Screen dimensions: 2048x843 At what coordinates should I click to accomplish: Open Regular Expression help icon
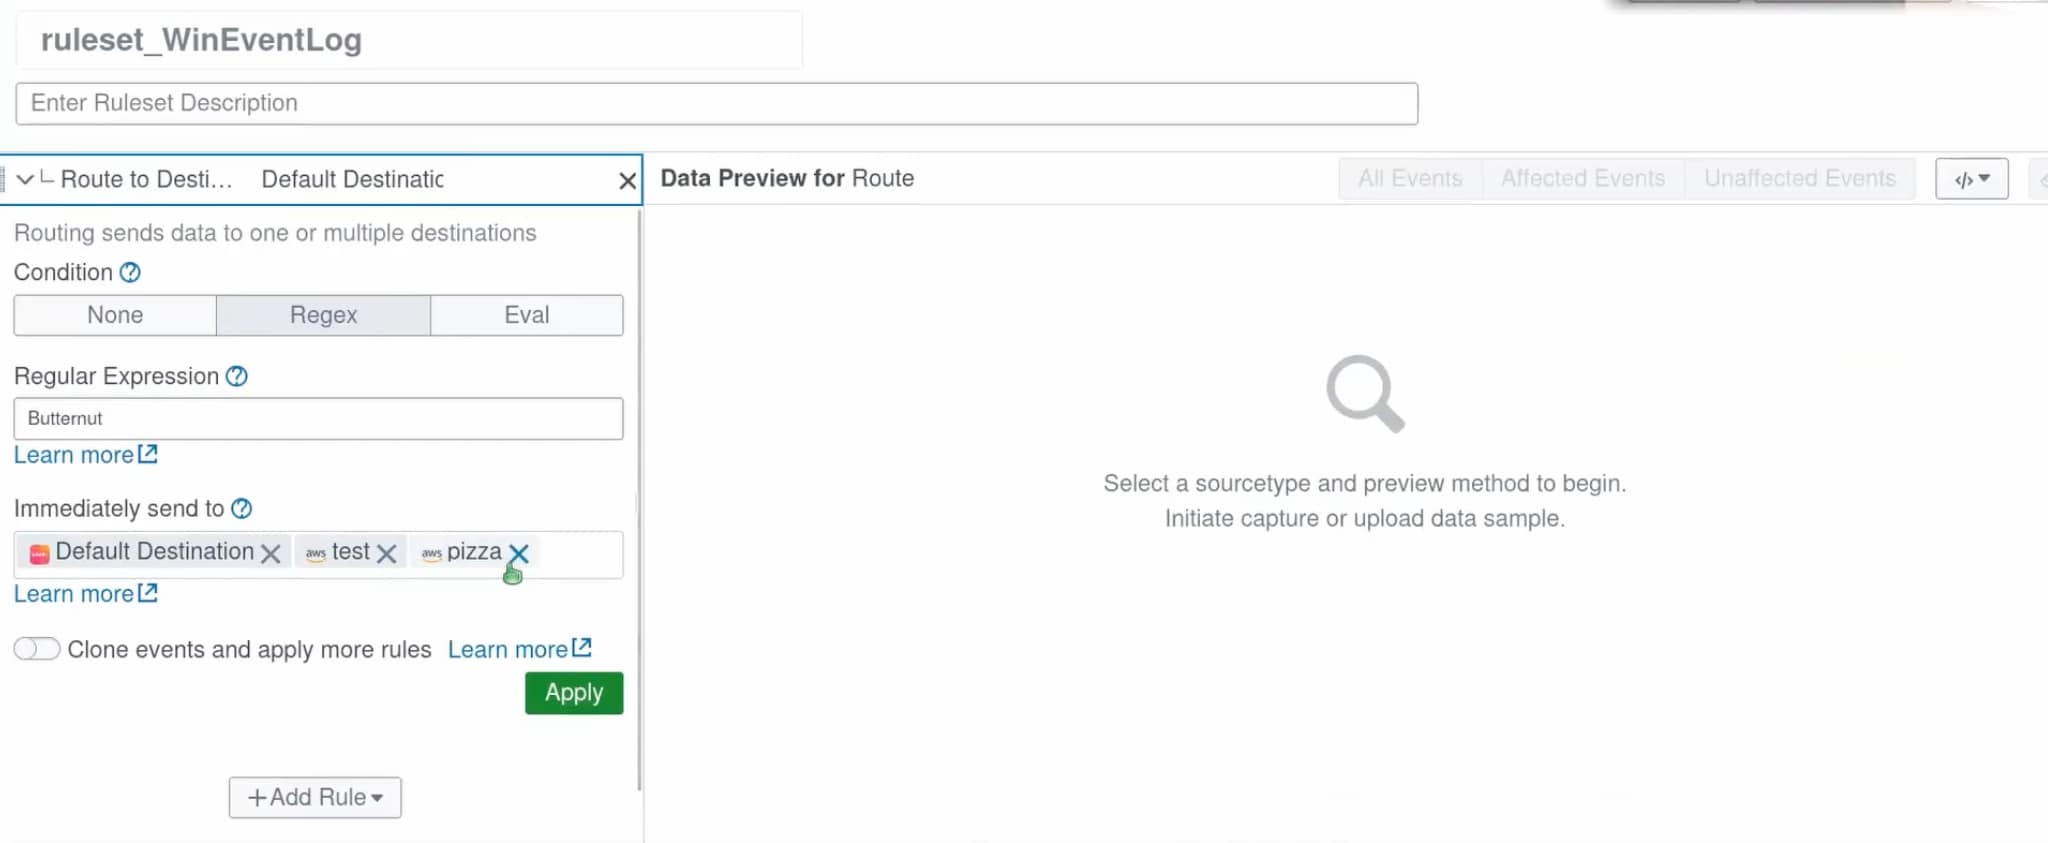click(236, 376)
